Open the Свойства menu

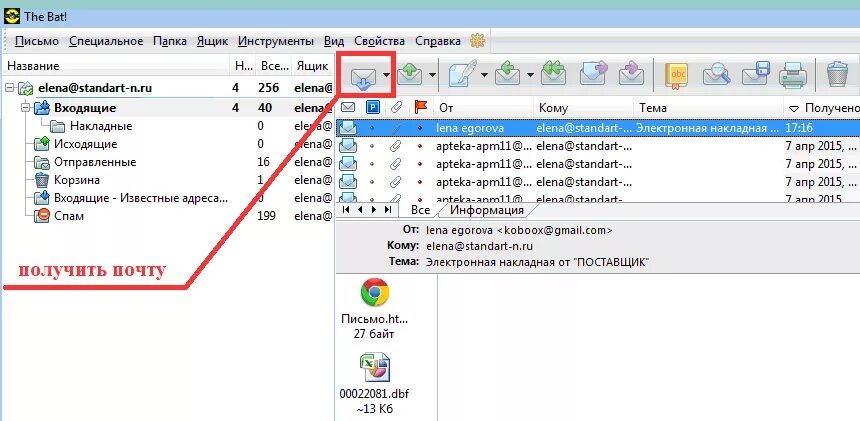pos(380,41)
